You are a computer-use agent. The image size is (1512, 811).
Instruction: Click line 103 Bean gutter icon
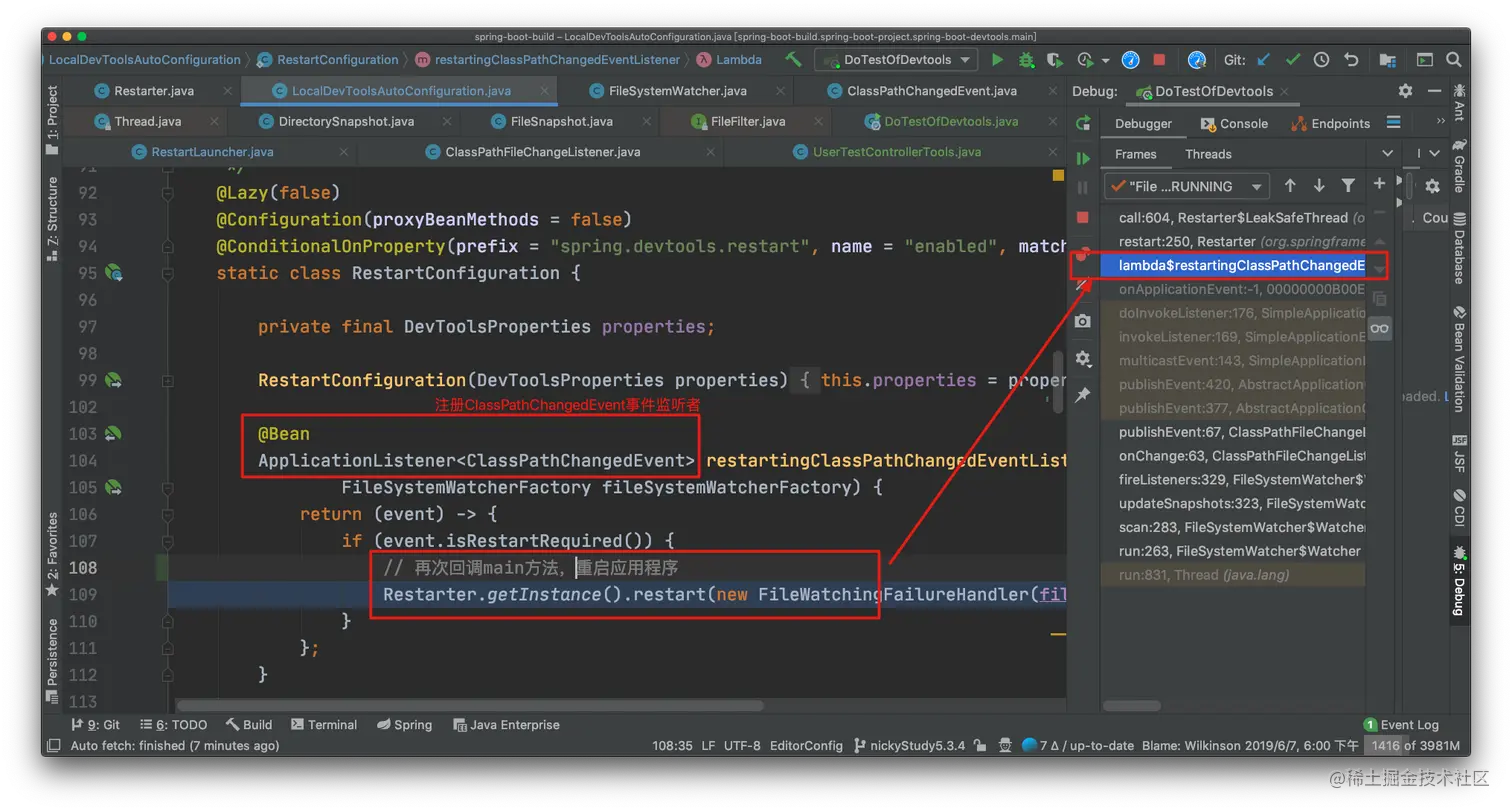click(x=113, y=434)
